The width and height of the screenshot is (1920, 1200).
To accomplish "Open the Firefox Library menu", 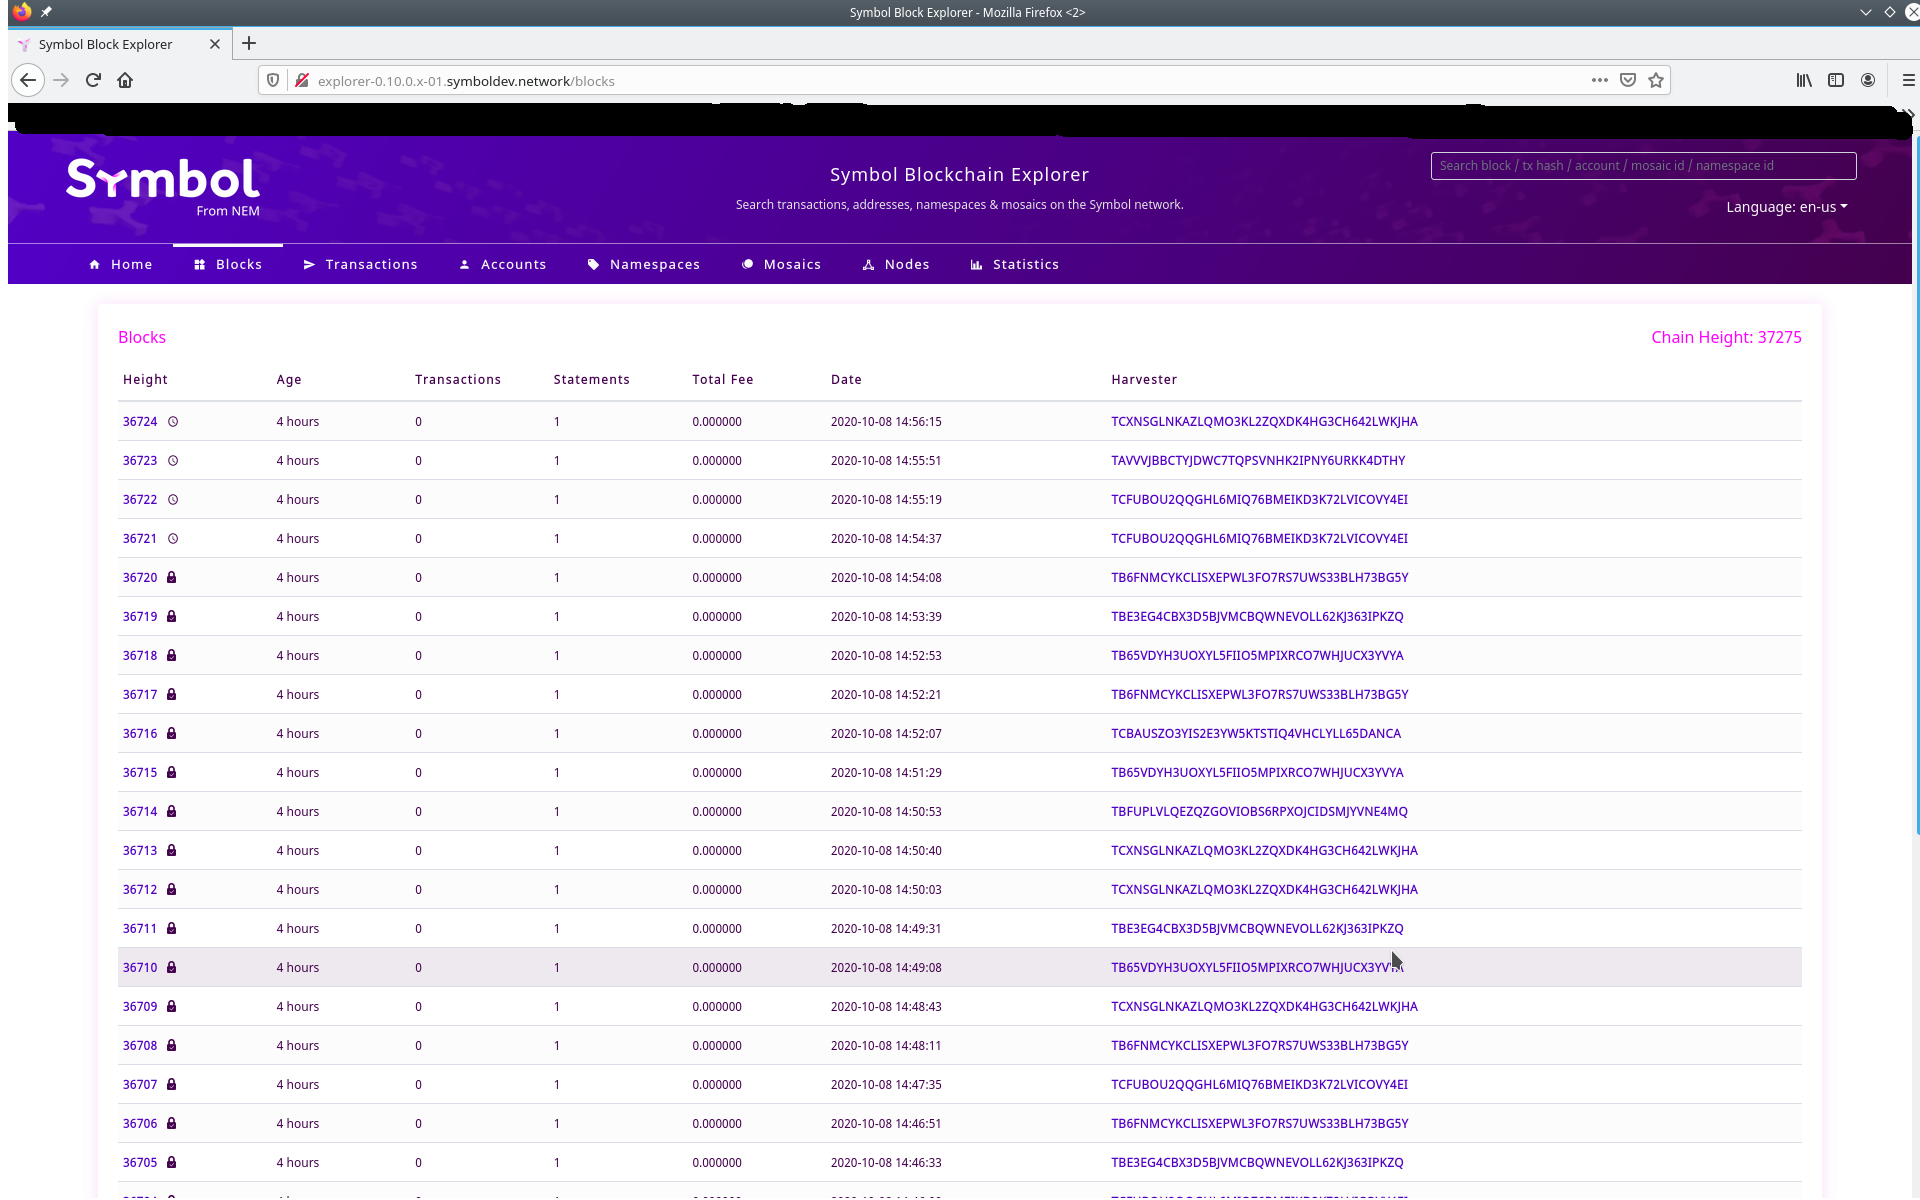I will (1804, 80).
